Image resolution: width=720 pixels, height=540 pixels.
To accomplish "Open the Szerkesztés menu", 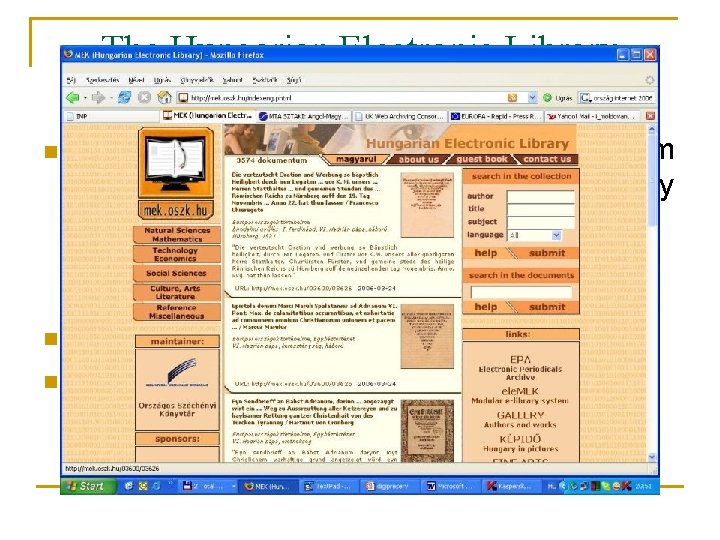I will click(102, 80).
